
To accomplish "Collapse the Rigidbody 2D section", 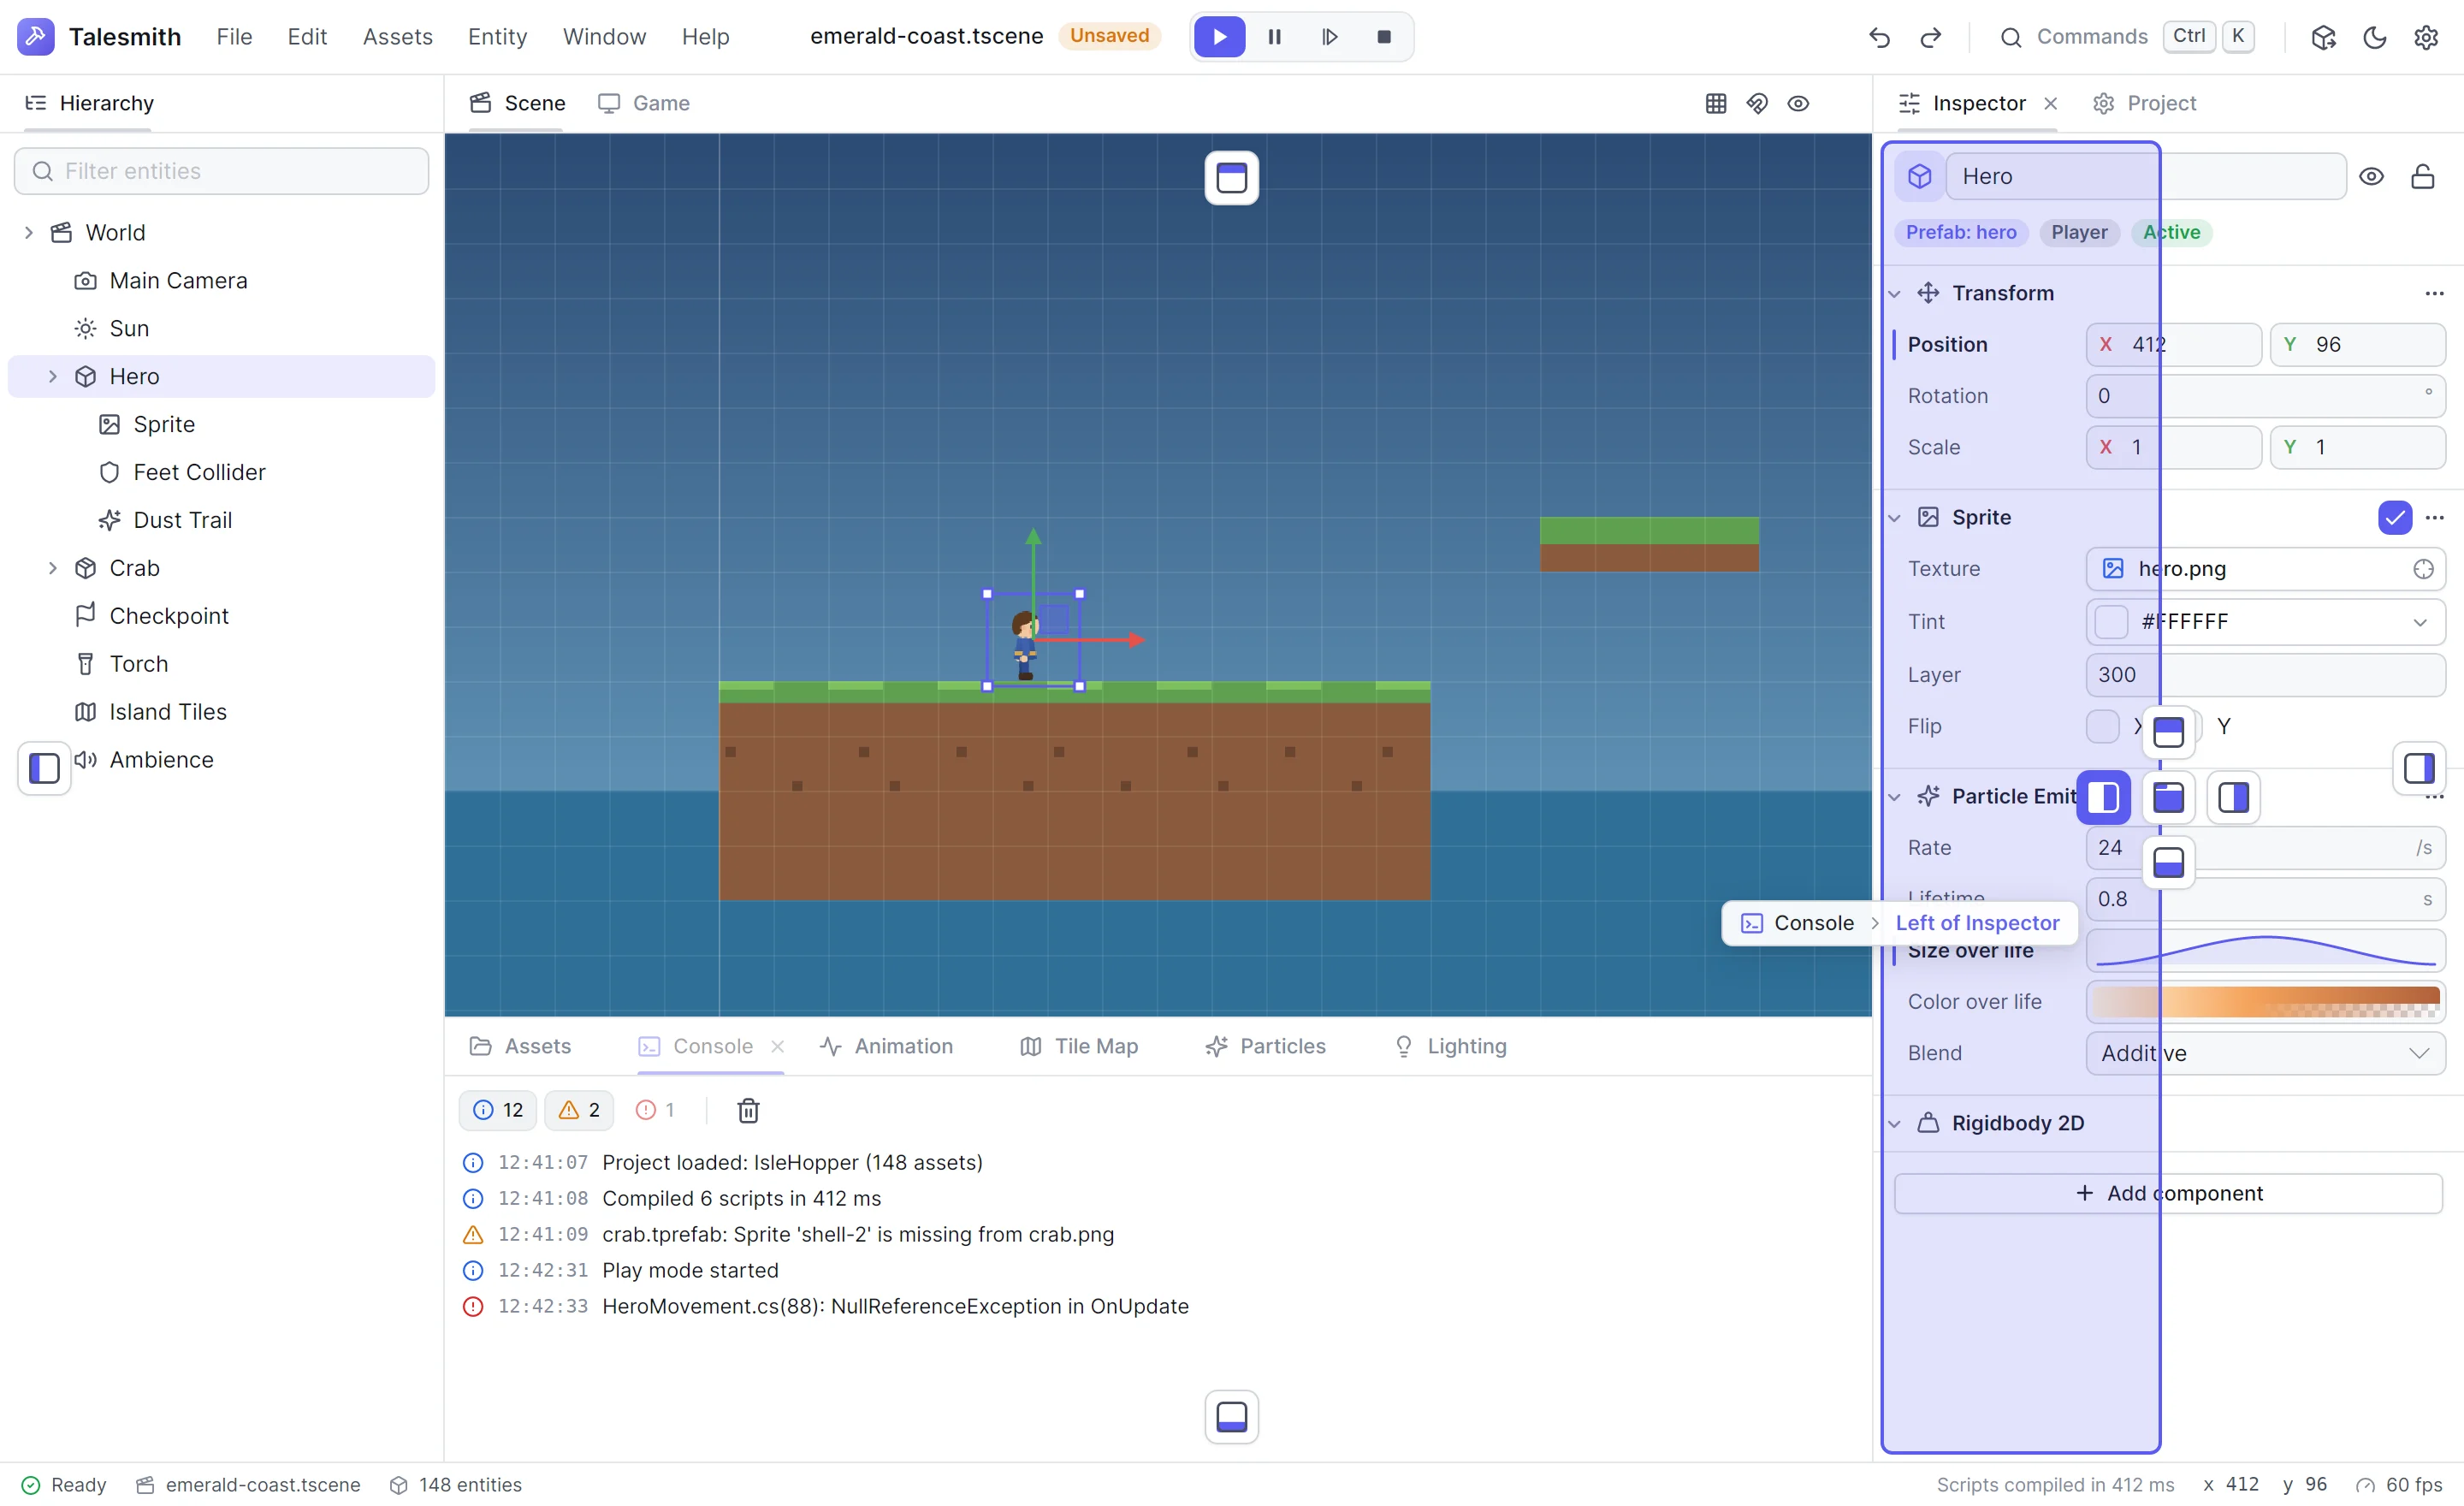I will click(1894, 1123).
